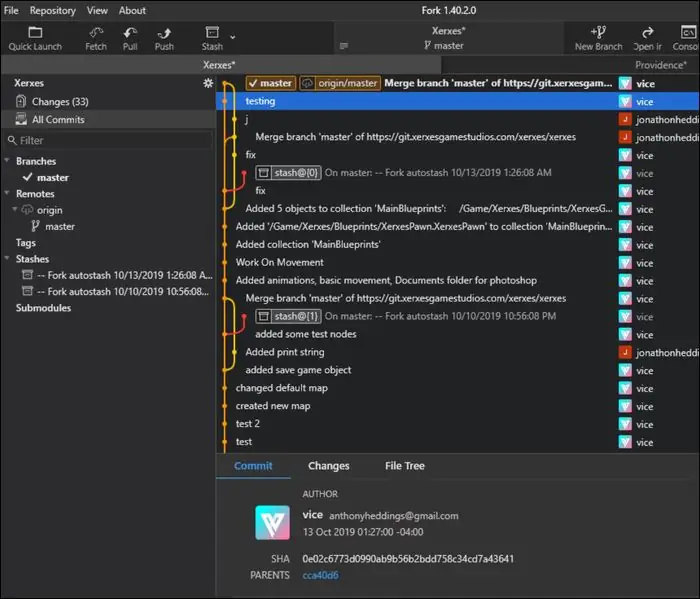Viewport: 700px width, 599px height.
Task: Open the Stash dropdown arrow
Action: [x=233, y=37]
